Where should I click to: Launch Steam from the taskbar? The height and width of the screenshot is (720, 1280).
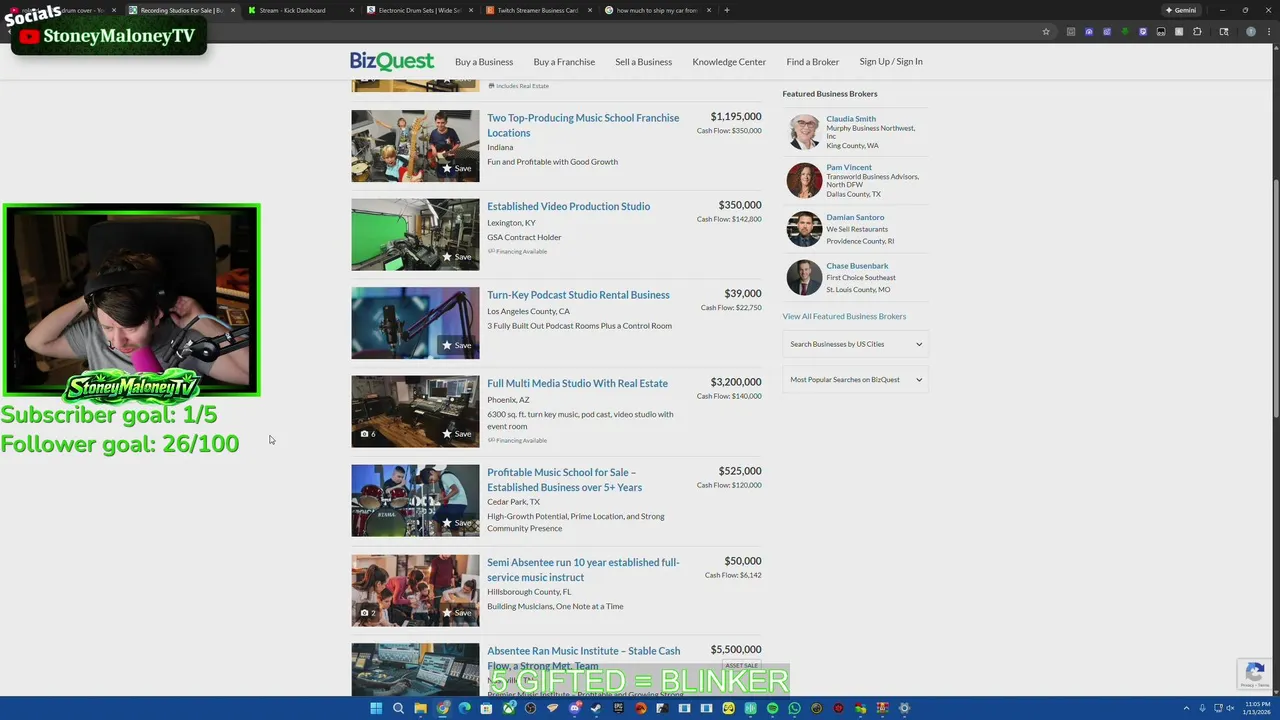pyautogui.click(x=596, y=708)
